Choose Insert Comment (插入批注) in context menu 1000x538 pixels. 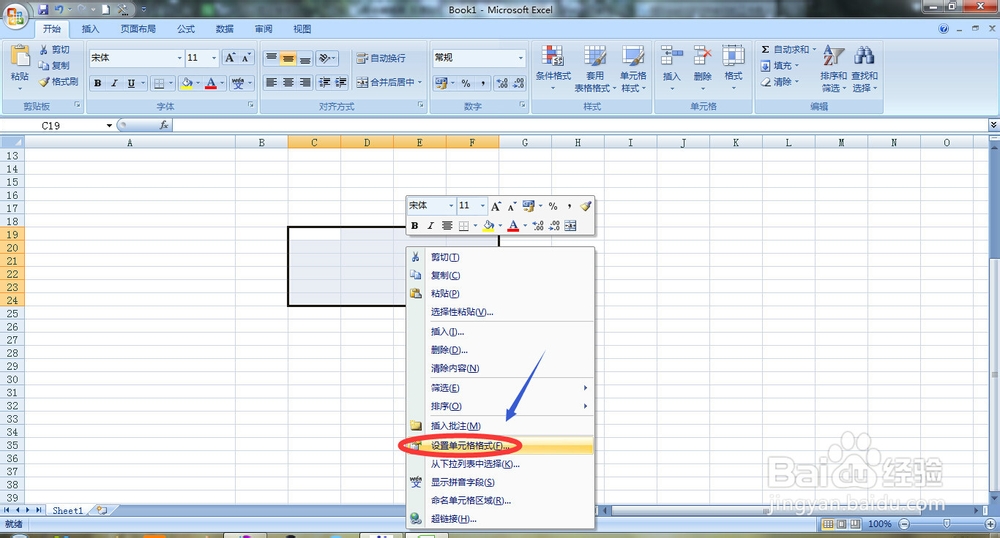[501, 426]
